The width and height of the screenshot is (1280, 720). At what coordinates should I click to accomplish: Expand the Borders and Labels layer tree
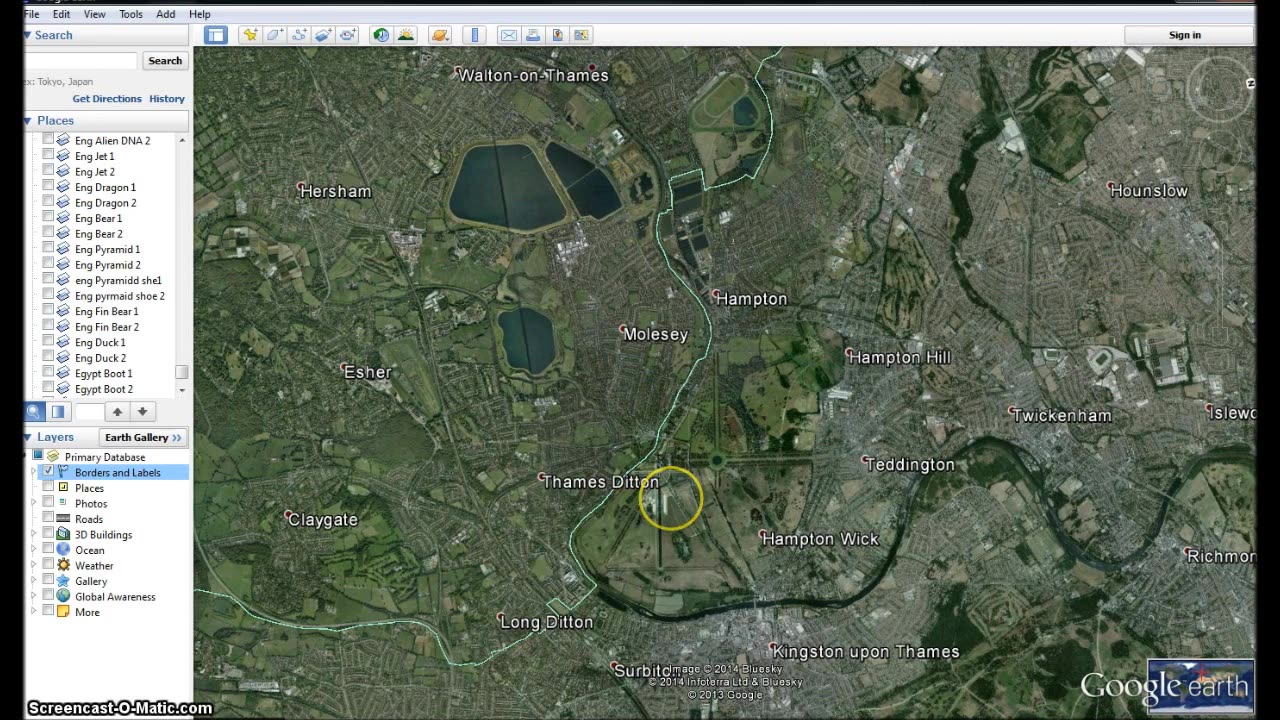[33, 472]
